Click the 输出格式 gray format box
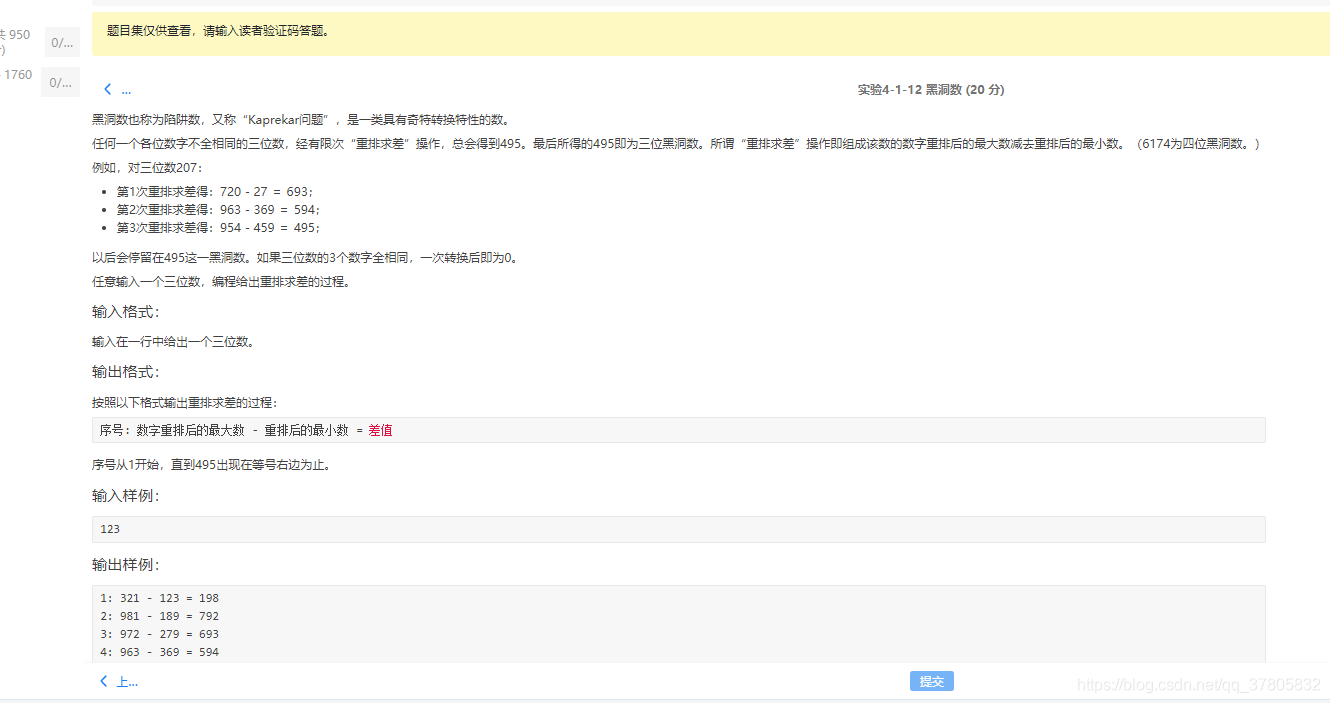Screen dimensions: 1330x703 click(680, 429)
